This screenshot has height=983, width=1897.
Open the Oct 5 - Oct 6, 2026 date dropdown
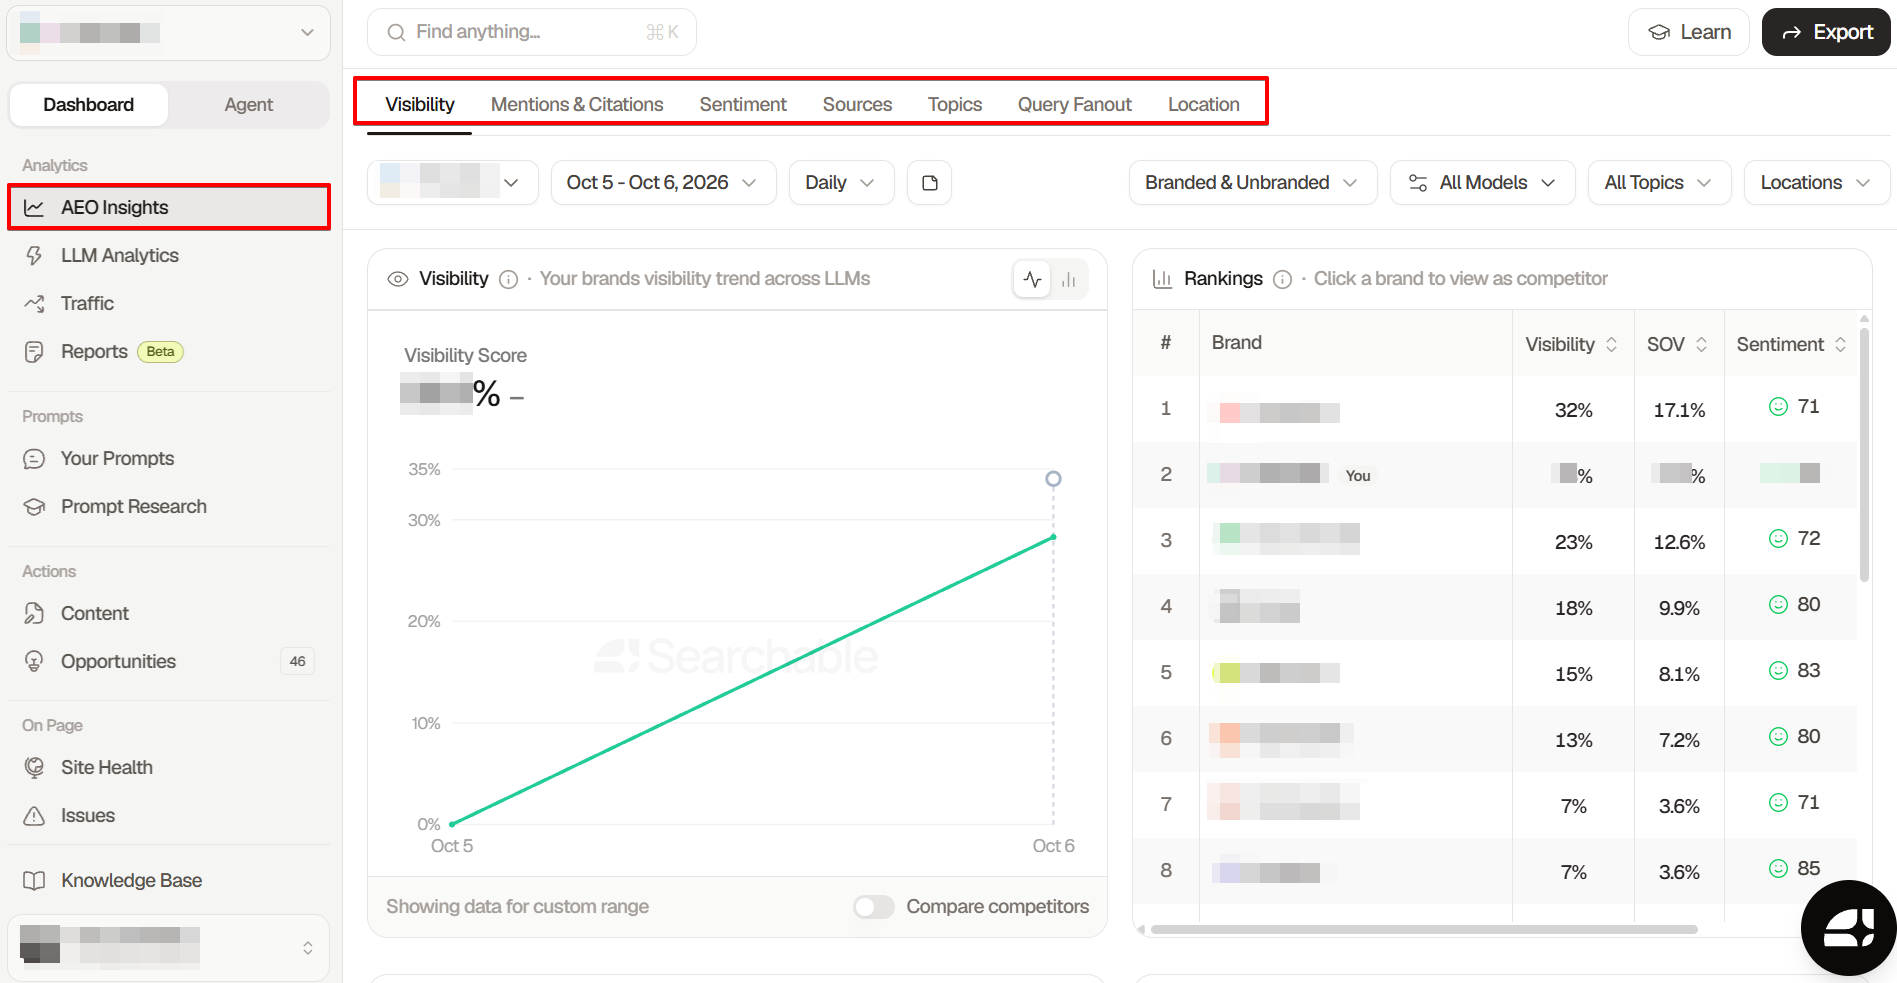point(663,183)
